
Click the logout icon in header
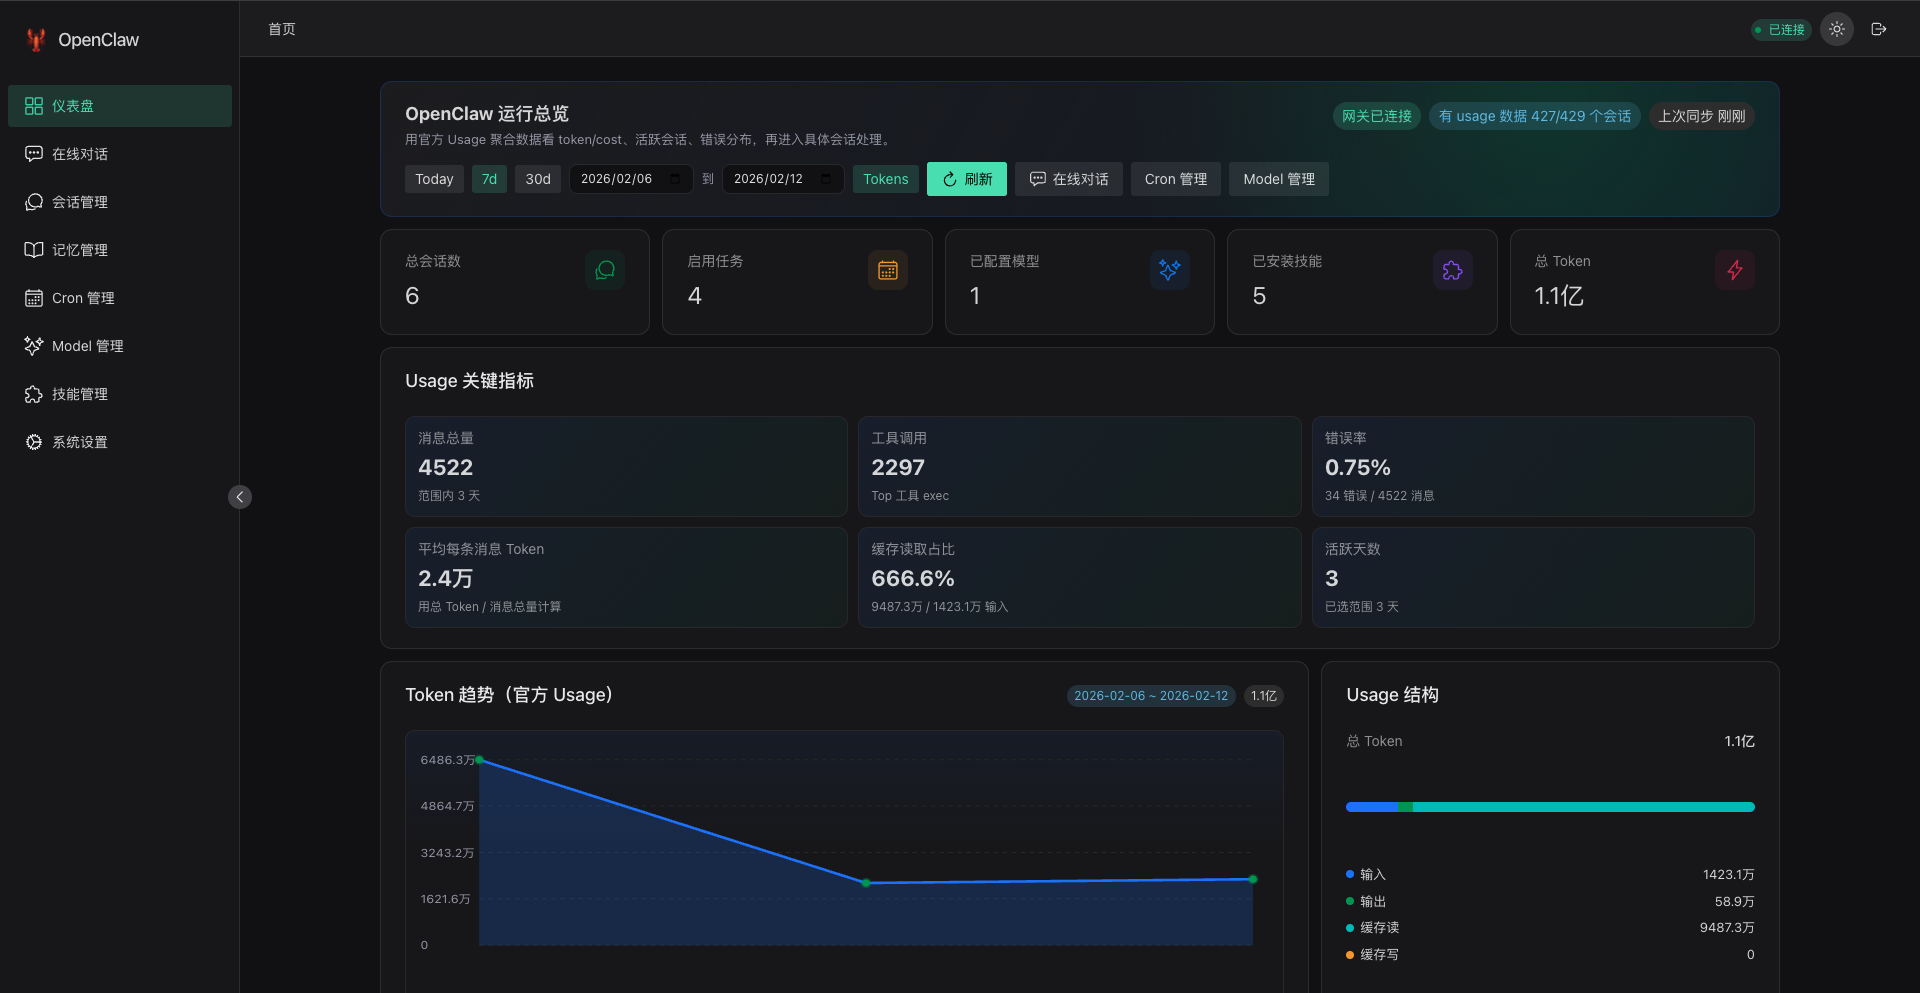pyautogui.click(x=1878, y=29)
